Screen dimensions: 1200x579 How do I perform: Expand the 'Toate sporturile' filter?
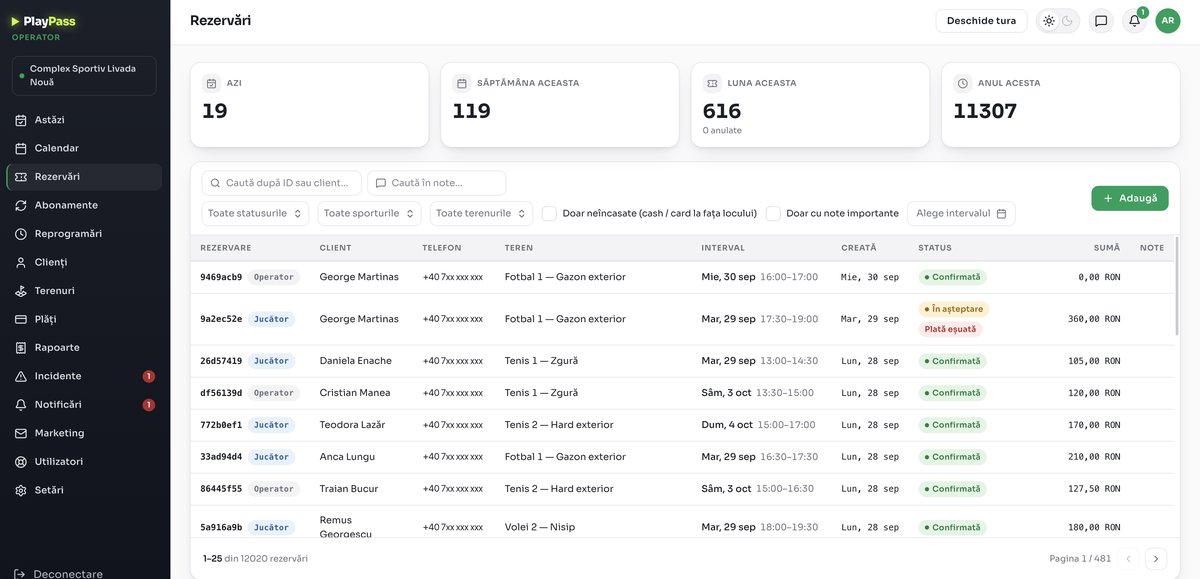pyautogui.click(x=370, y=213)
